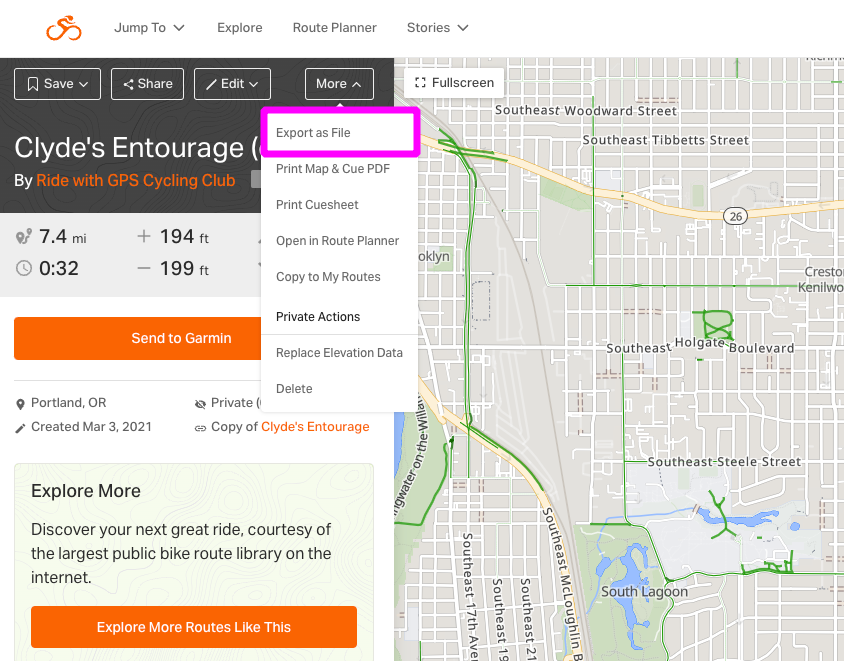Click the elevation loss minus icon
Image resolution: width=844 pixels, height=661 pixels.
click(144, 268)
